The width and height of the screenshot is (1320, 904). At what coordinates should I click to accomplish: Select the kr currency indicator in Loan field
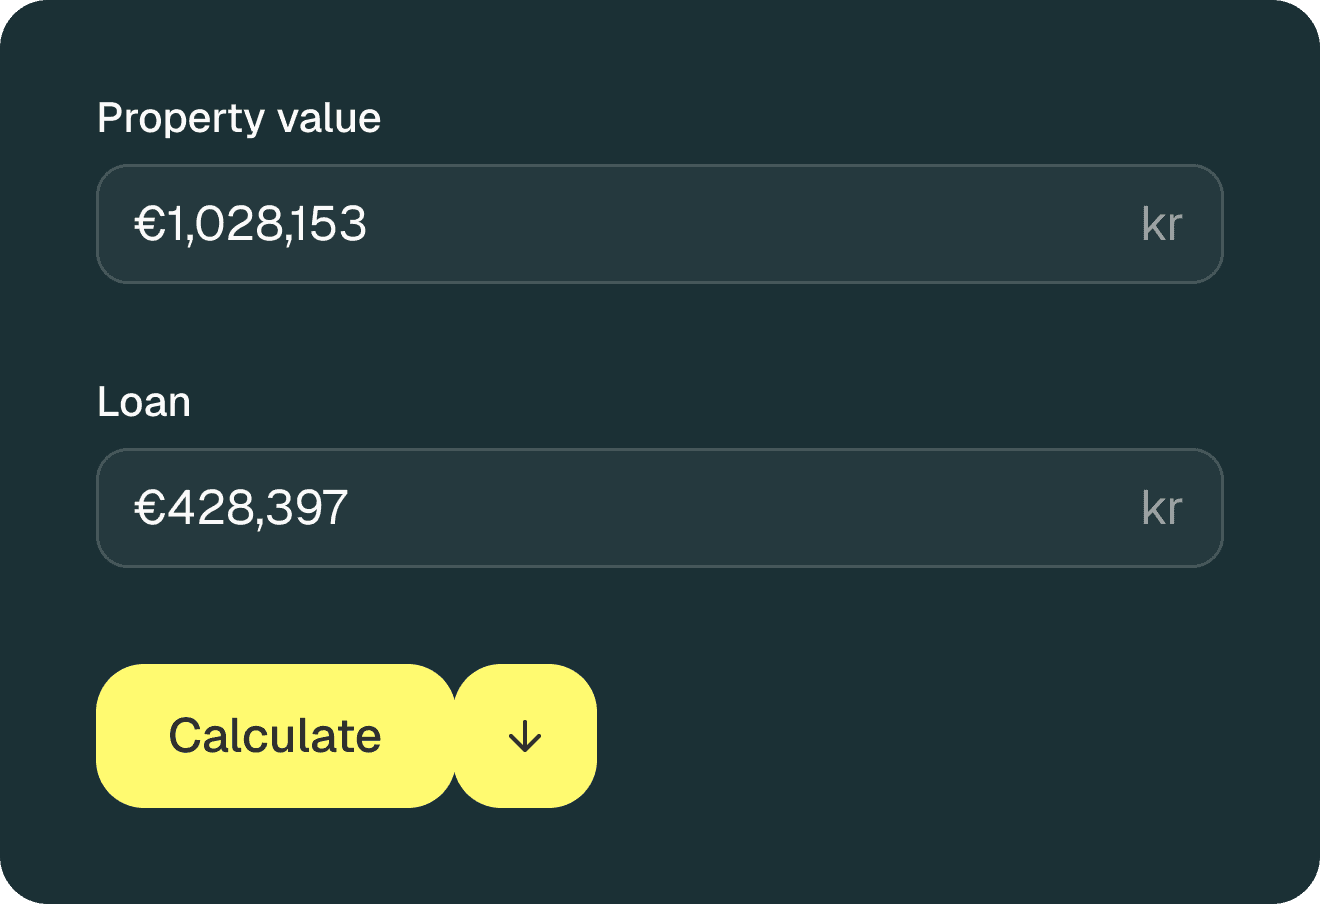[1163, 508]
